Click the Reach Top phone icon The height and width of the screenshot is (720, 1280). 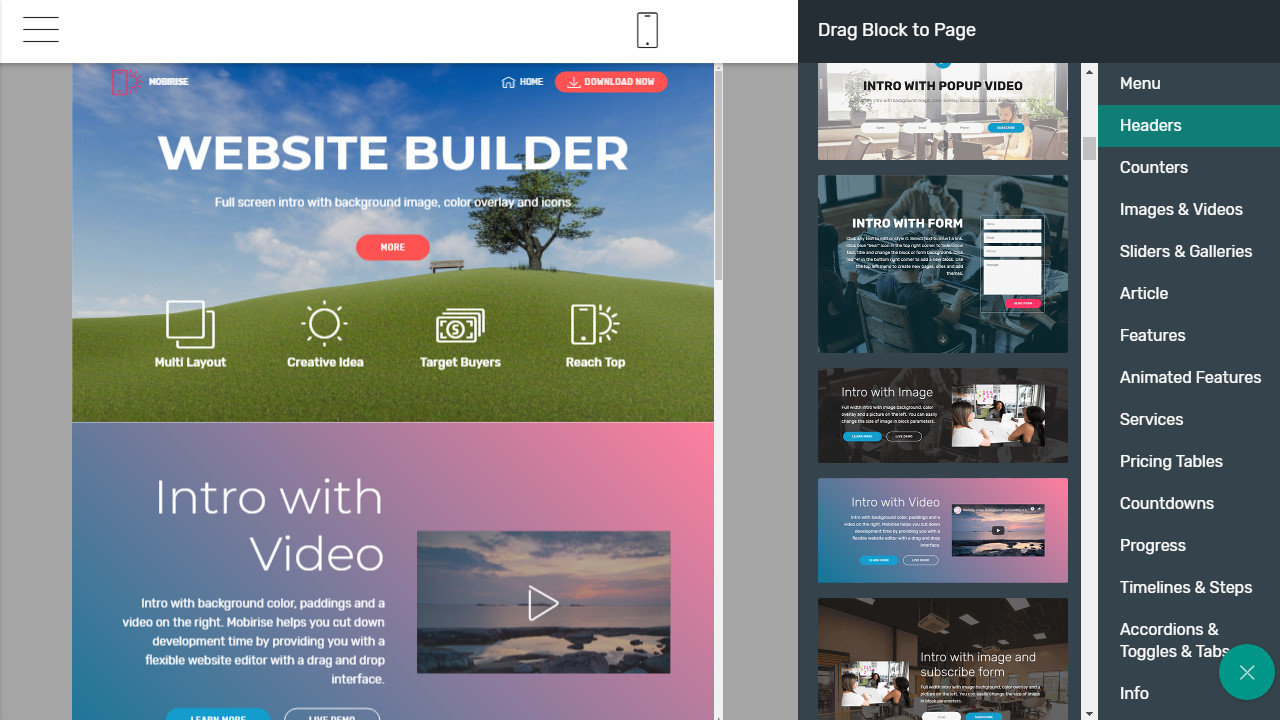tap(594, 324)
